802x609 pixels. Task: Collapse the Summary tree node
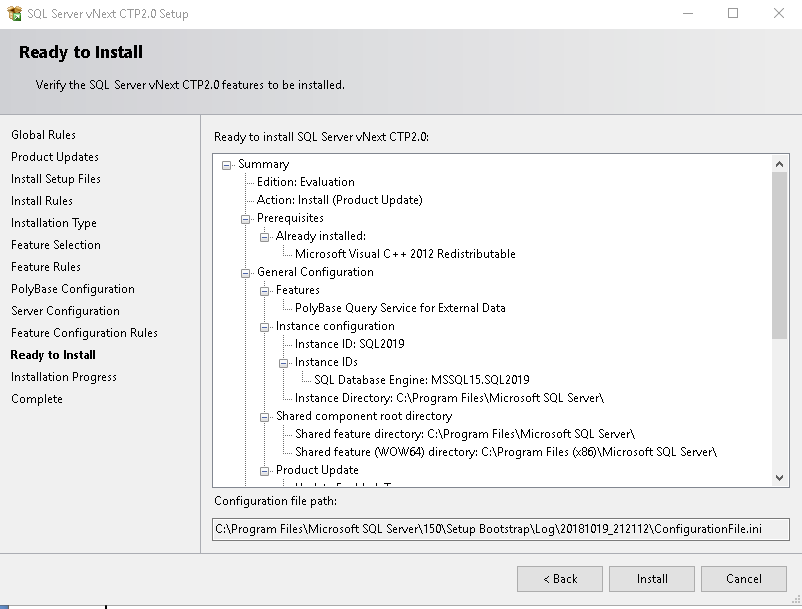pos(228,164)
